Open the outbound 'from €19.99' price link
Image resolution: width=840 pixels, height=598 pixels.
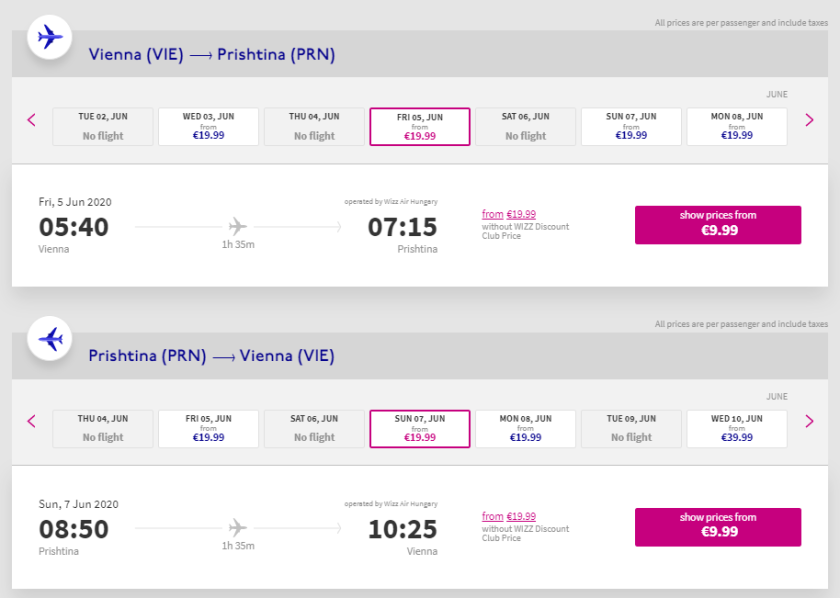(509, 214)
